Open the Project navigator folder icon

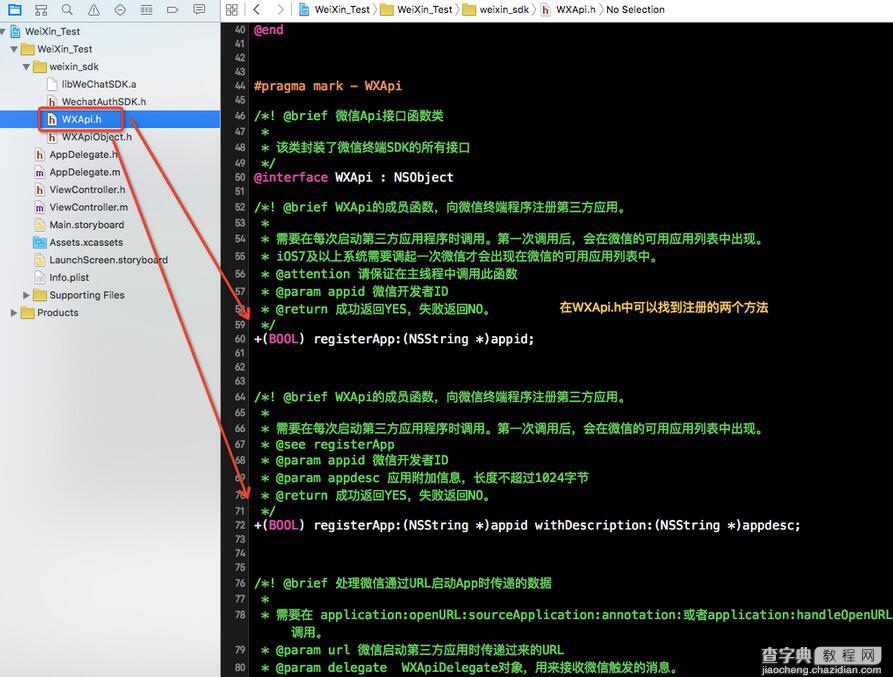tap(14, 9)
